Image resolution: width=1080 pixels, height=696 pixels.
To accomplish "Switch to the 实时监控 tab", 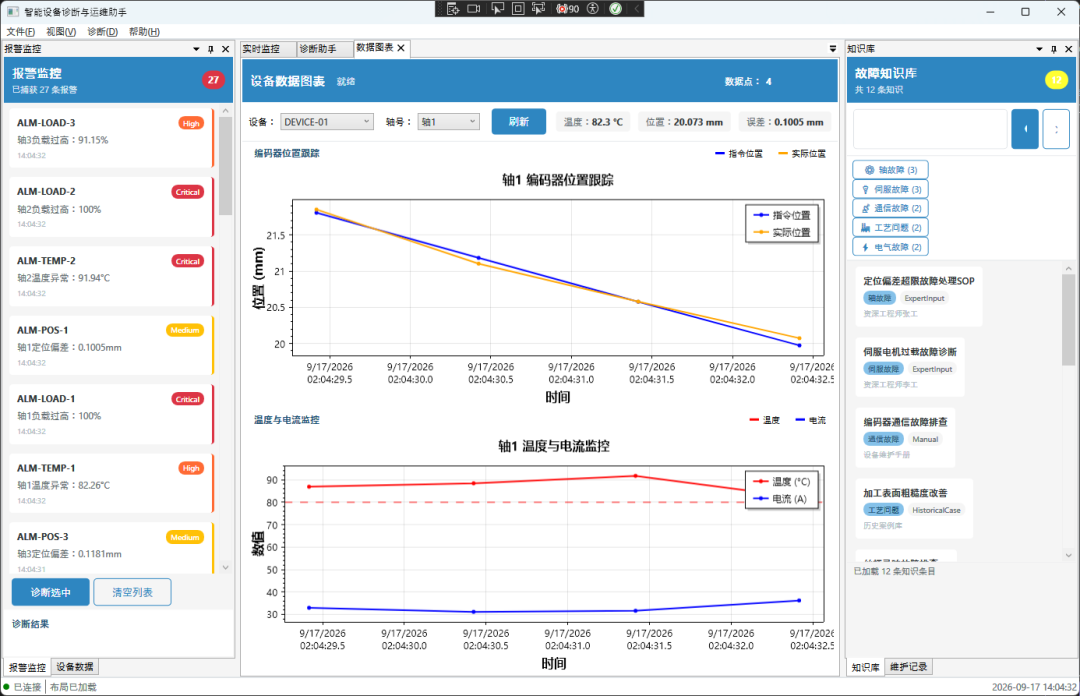I will tap(268, 49).
